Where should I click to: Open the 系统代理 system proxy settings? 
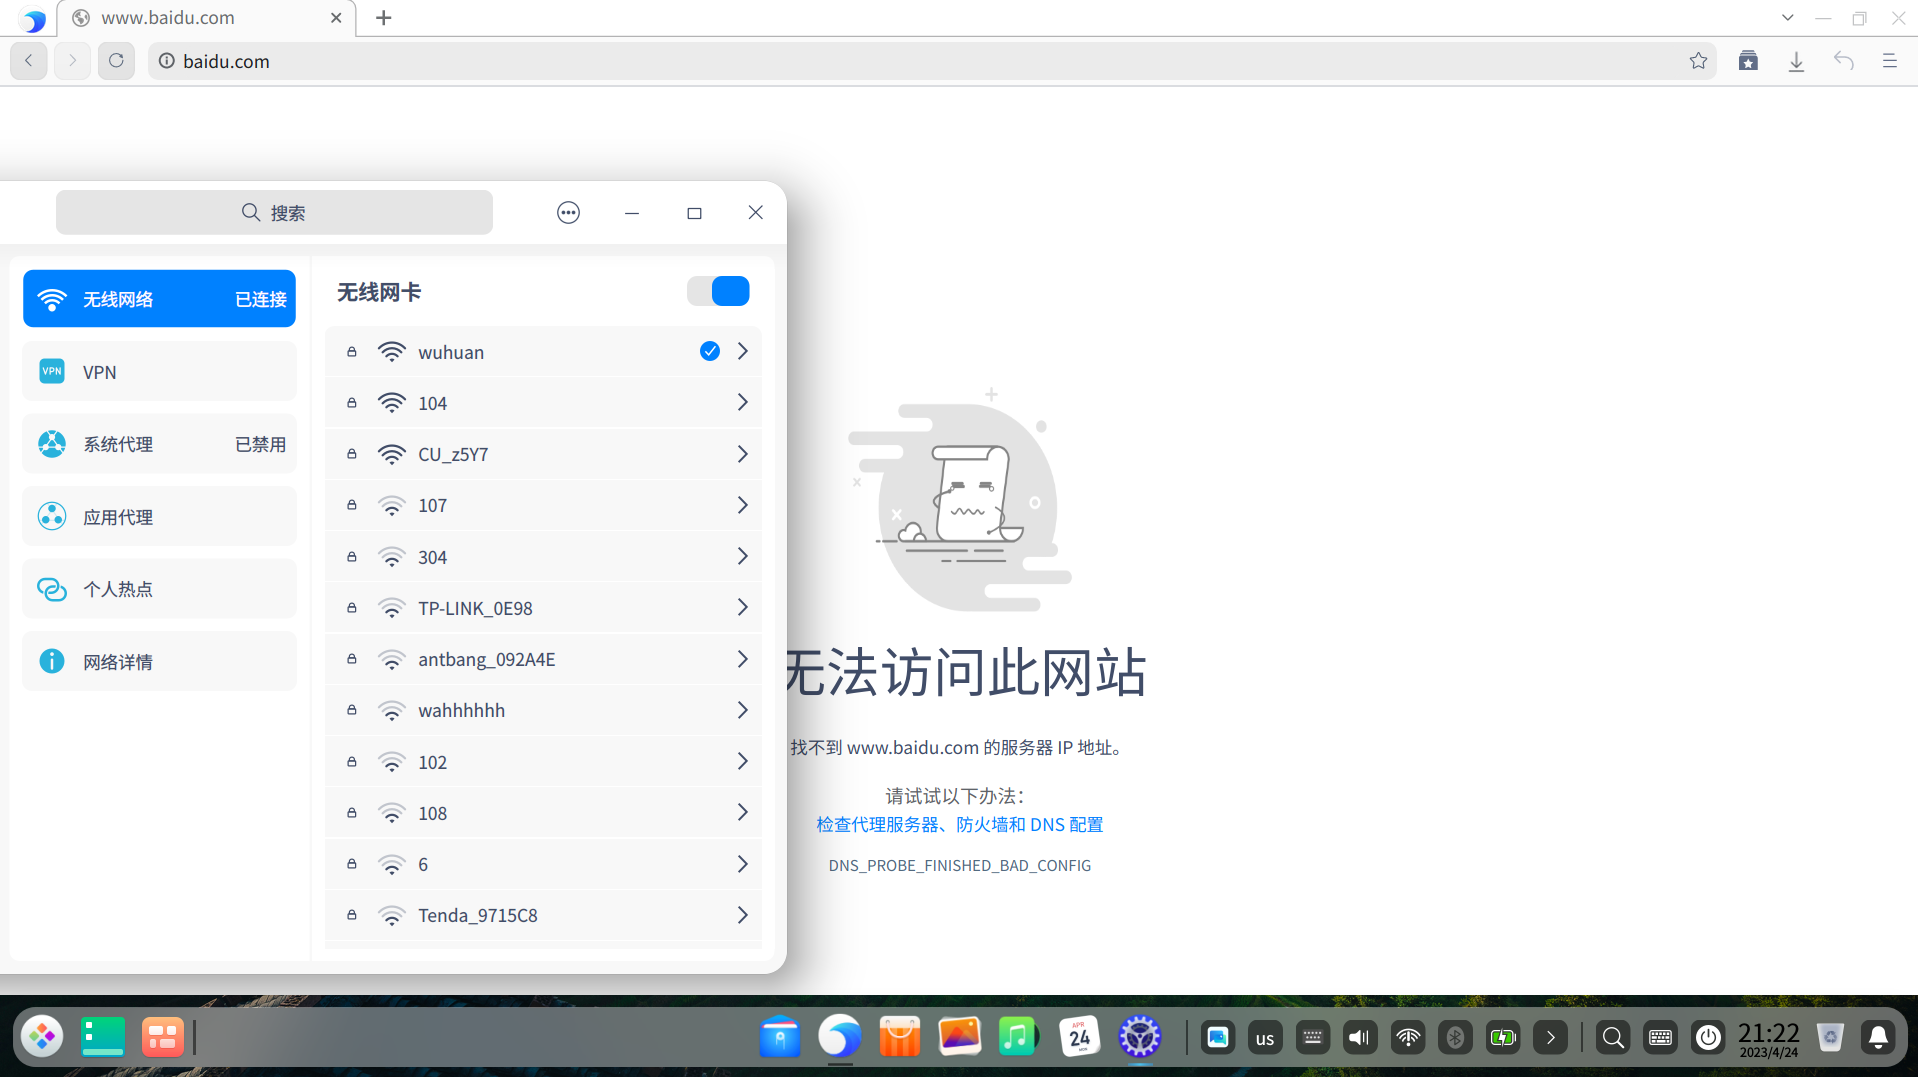coord(159,443)
